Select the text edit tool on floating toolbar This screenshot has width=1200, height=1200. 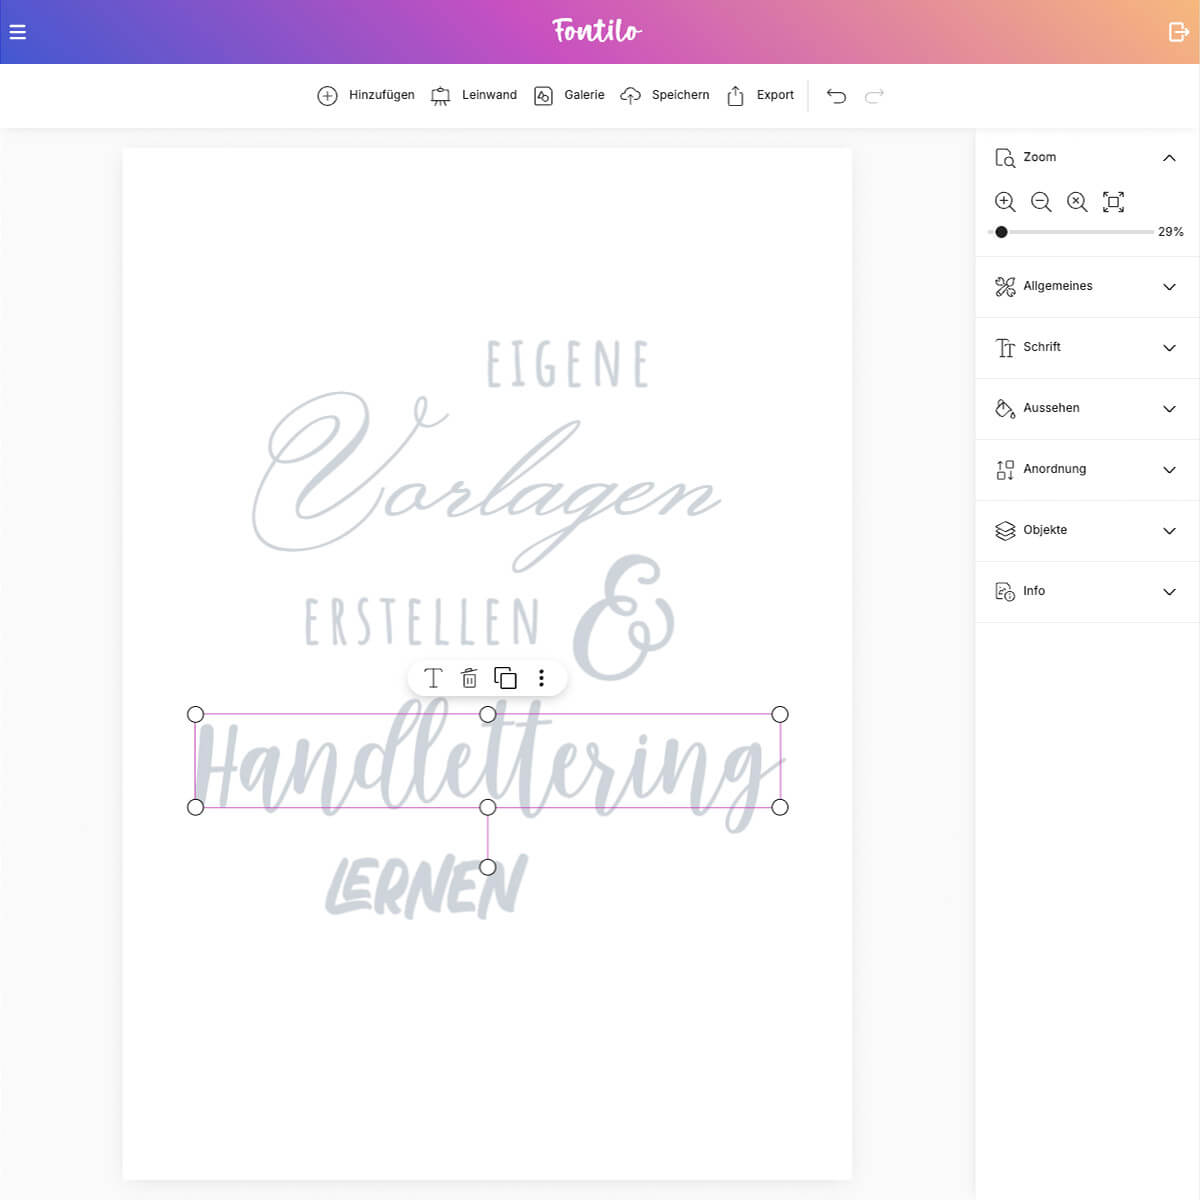[x=433, y=677]
